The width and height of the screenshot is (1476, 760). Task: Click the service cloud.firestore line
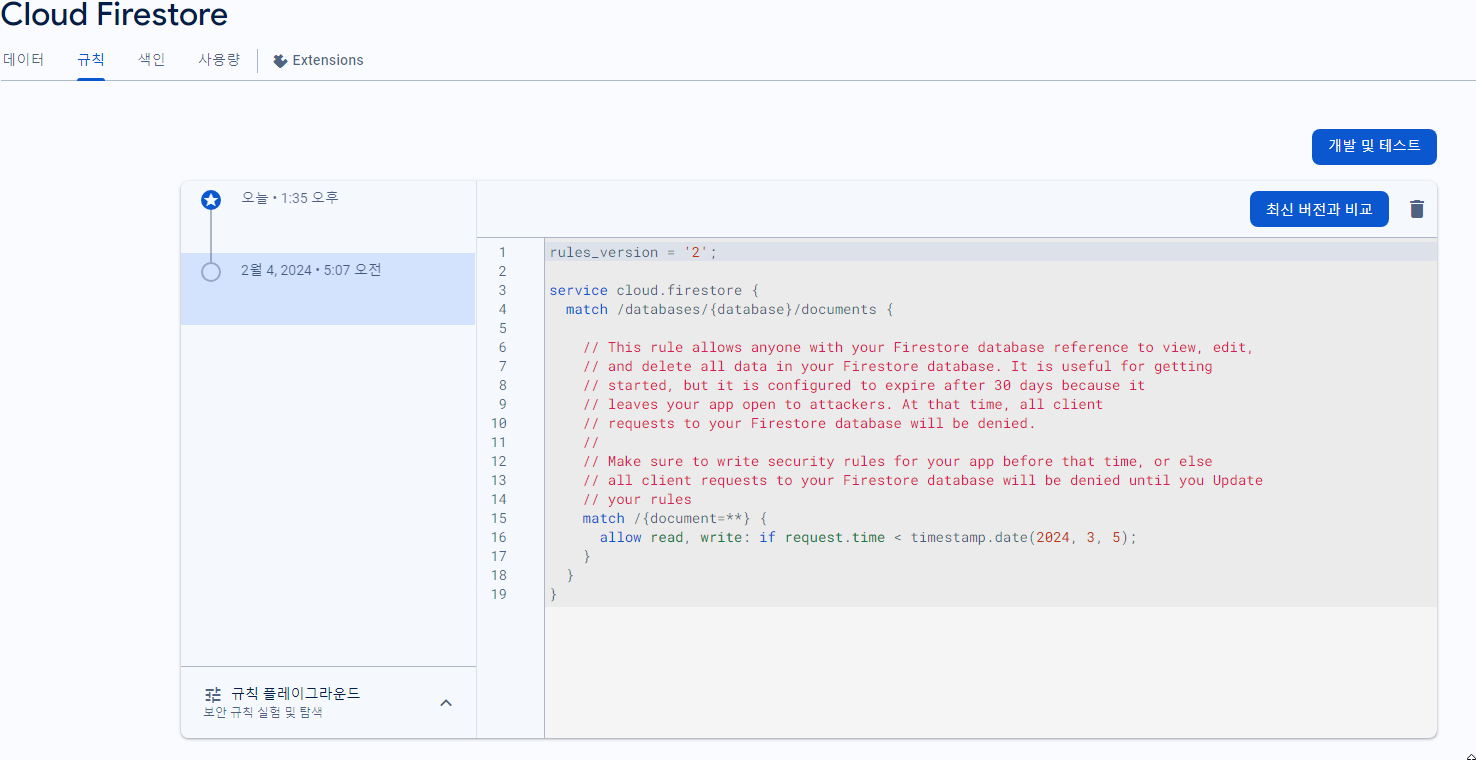pyautogui.click(x=655, y=290)
